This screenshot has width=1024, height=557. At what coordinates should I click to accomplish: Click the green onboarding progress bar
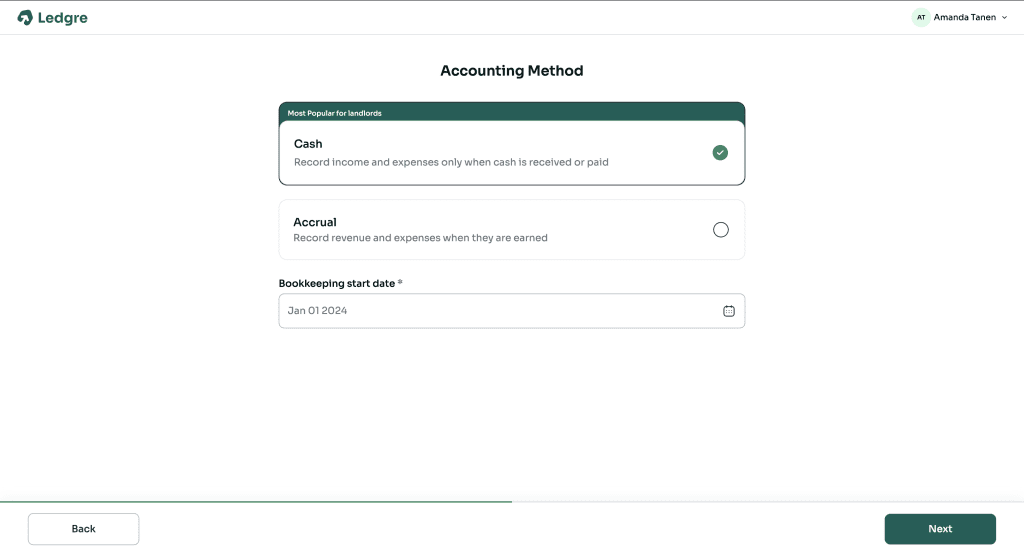[256, 501]
